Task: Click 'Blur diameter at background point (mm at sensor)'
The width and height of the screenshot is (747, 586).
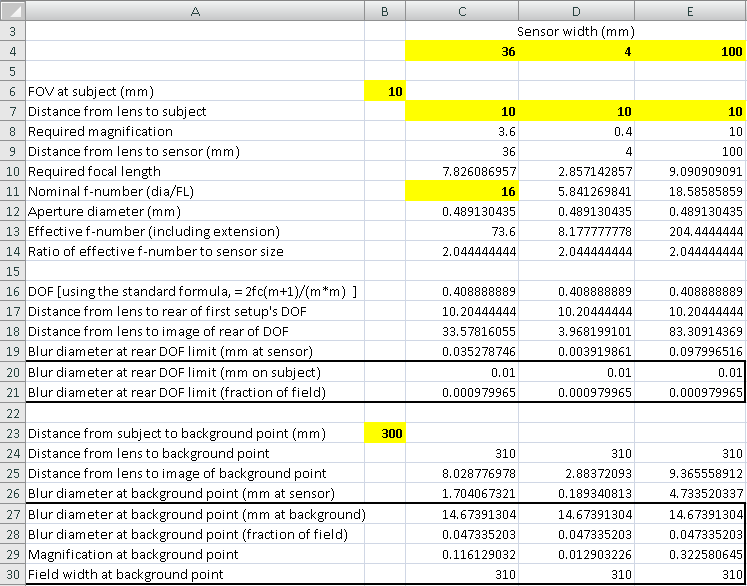Action: coord(181,494)
